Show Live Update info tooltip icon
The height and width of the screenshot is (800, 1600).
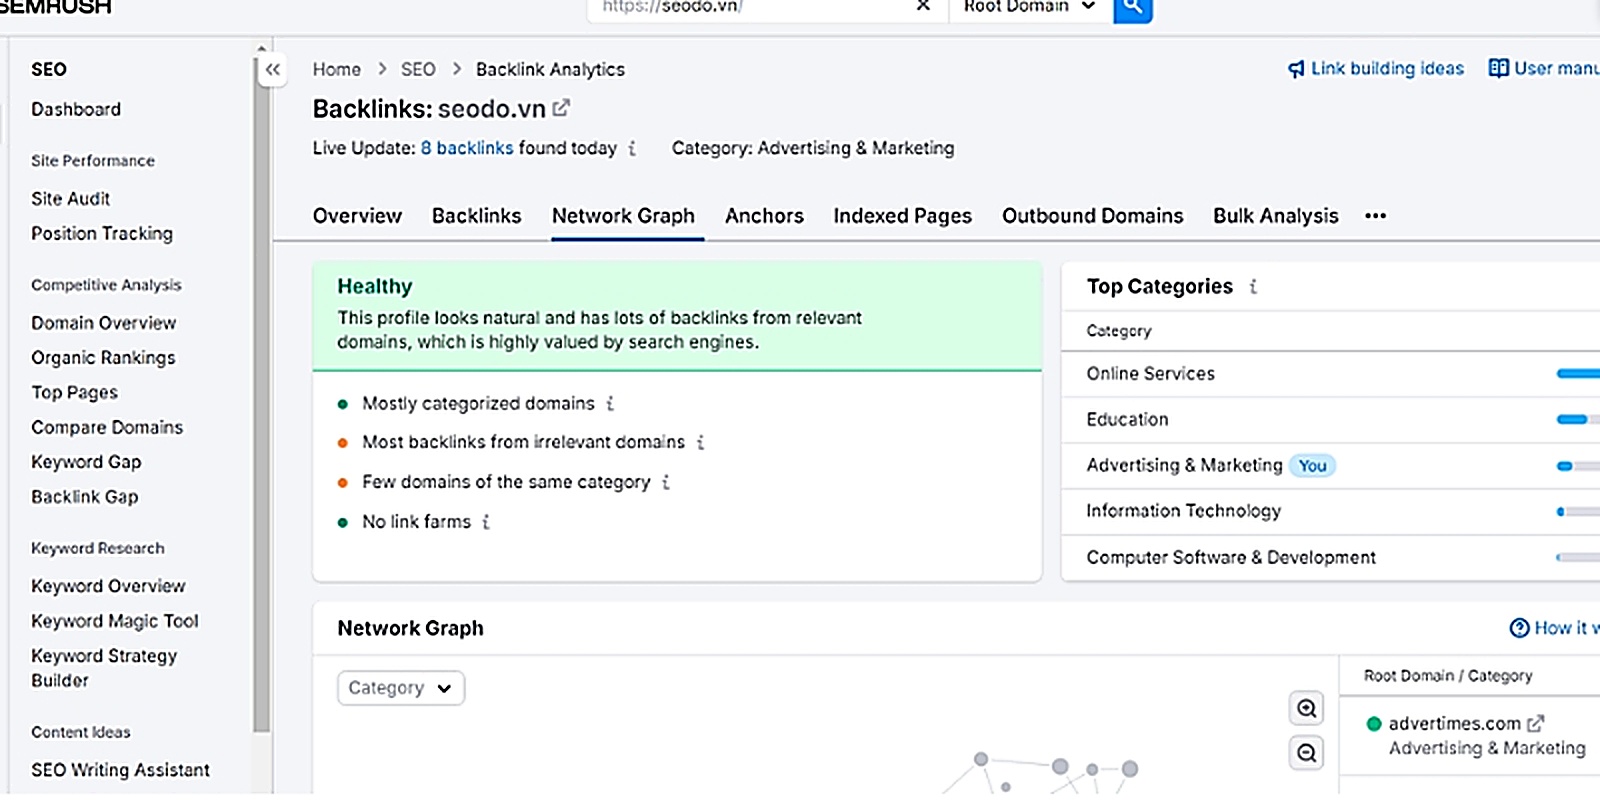coord(632,148)
